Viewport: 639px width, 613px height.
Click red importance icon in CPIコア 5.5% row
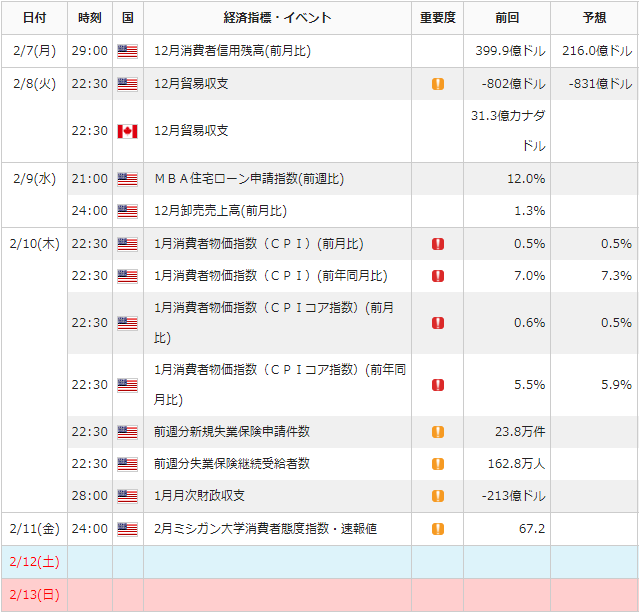pyautogui.click(x=438, y=385)
